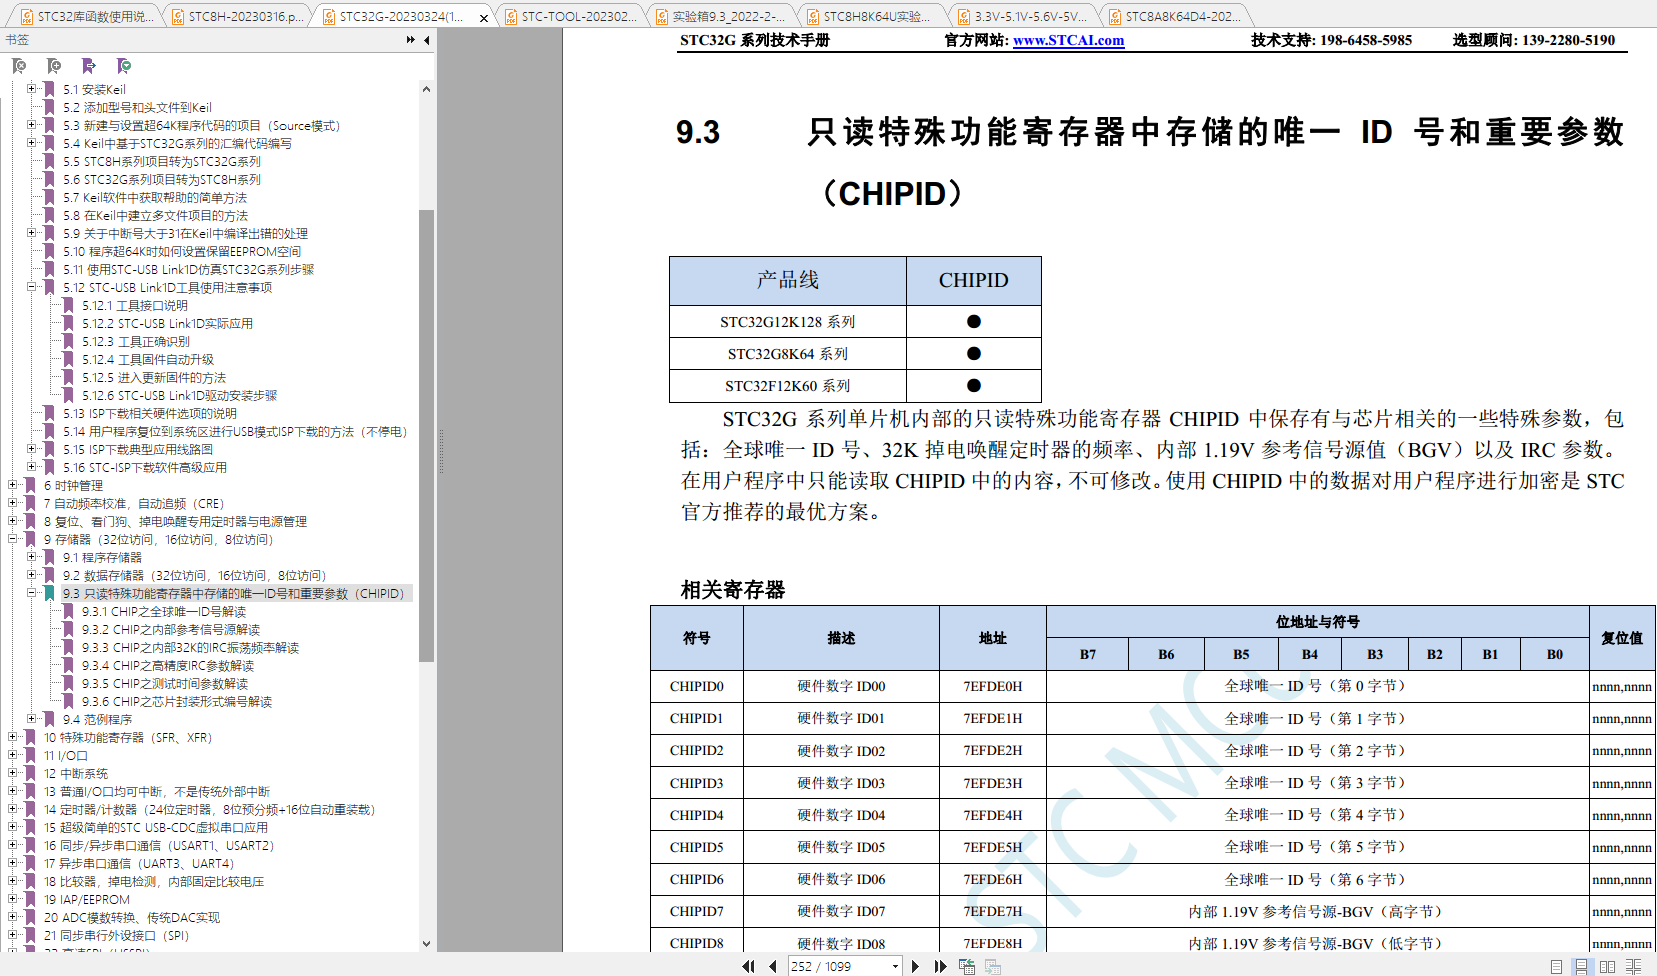This screenshot has height=976, width=1657.
Task: Close the STC32G-20230324 tab
Action: pyautogui.click(x=484, y=18)
